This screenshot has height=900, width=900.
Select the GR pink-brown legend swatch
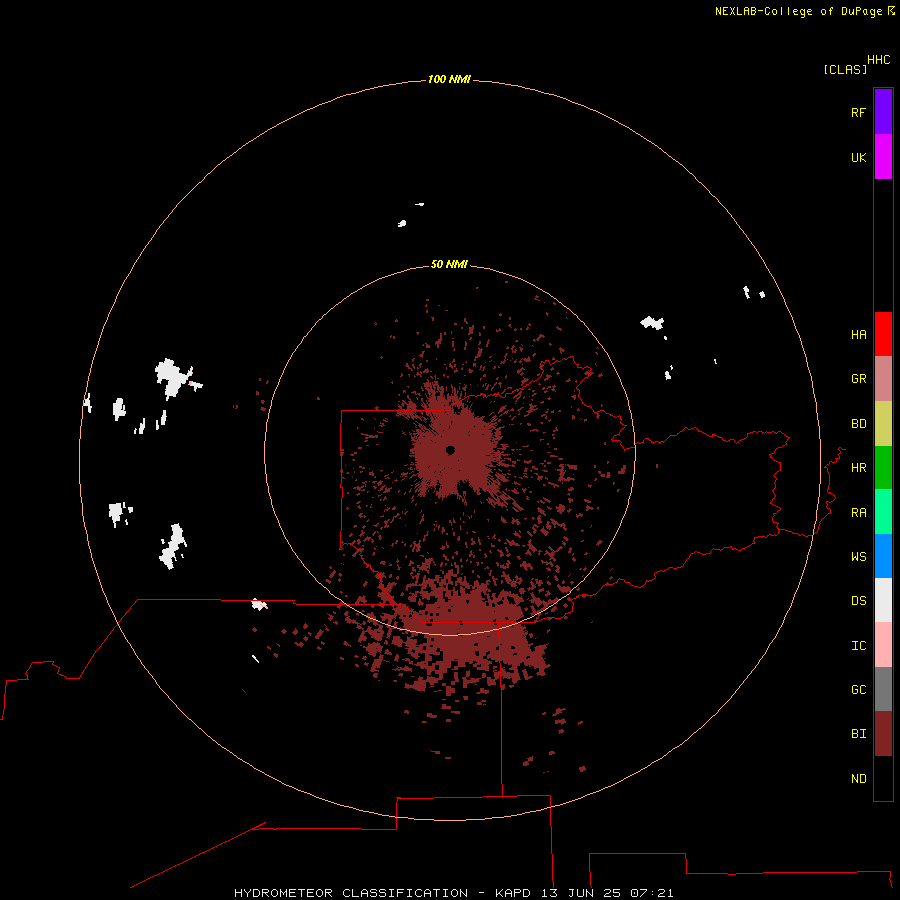pos(883,379)
